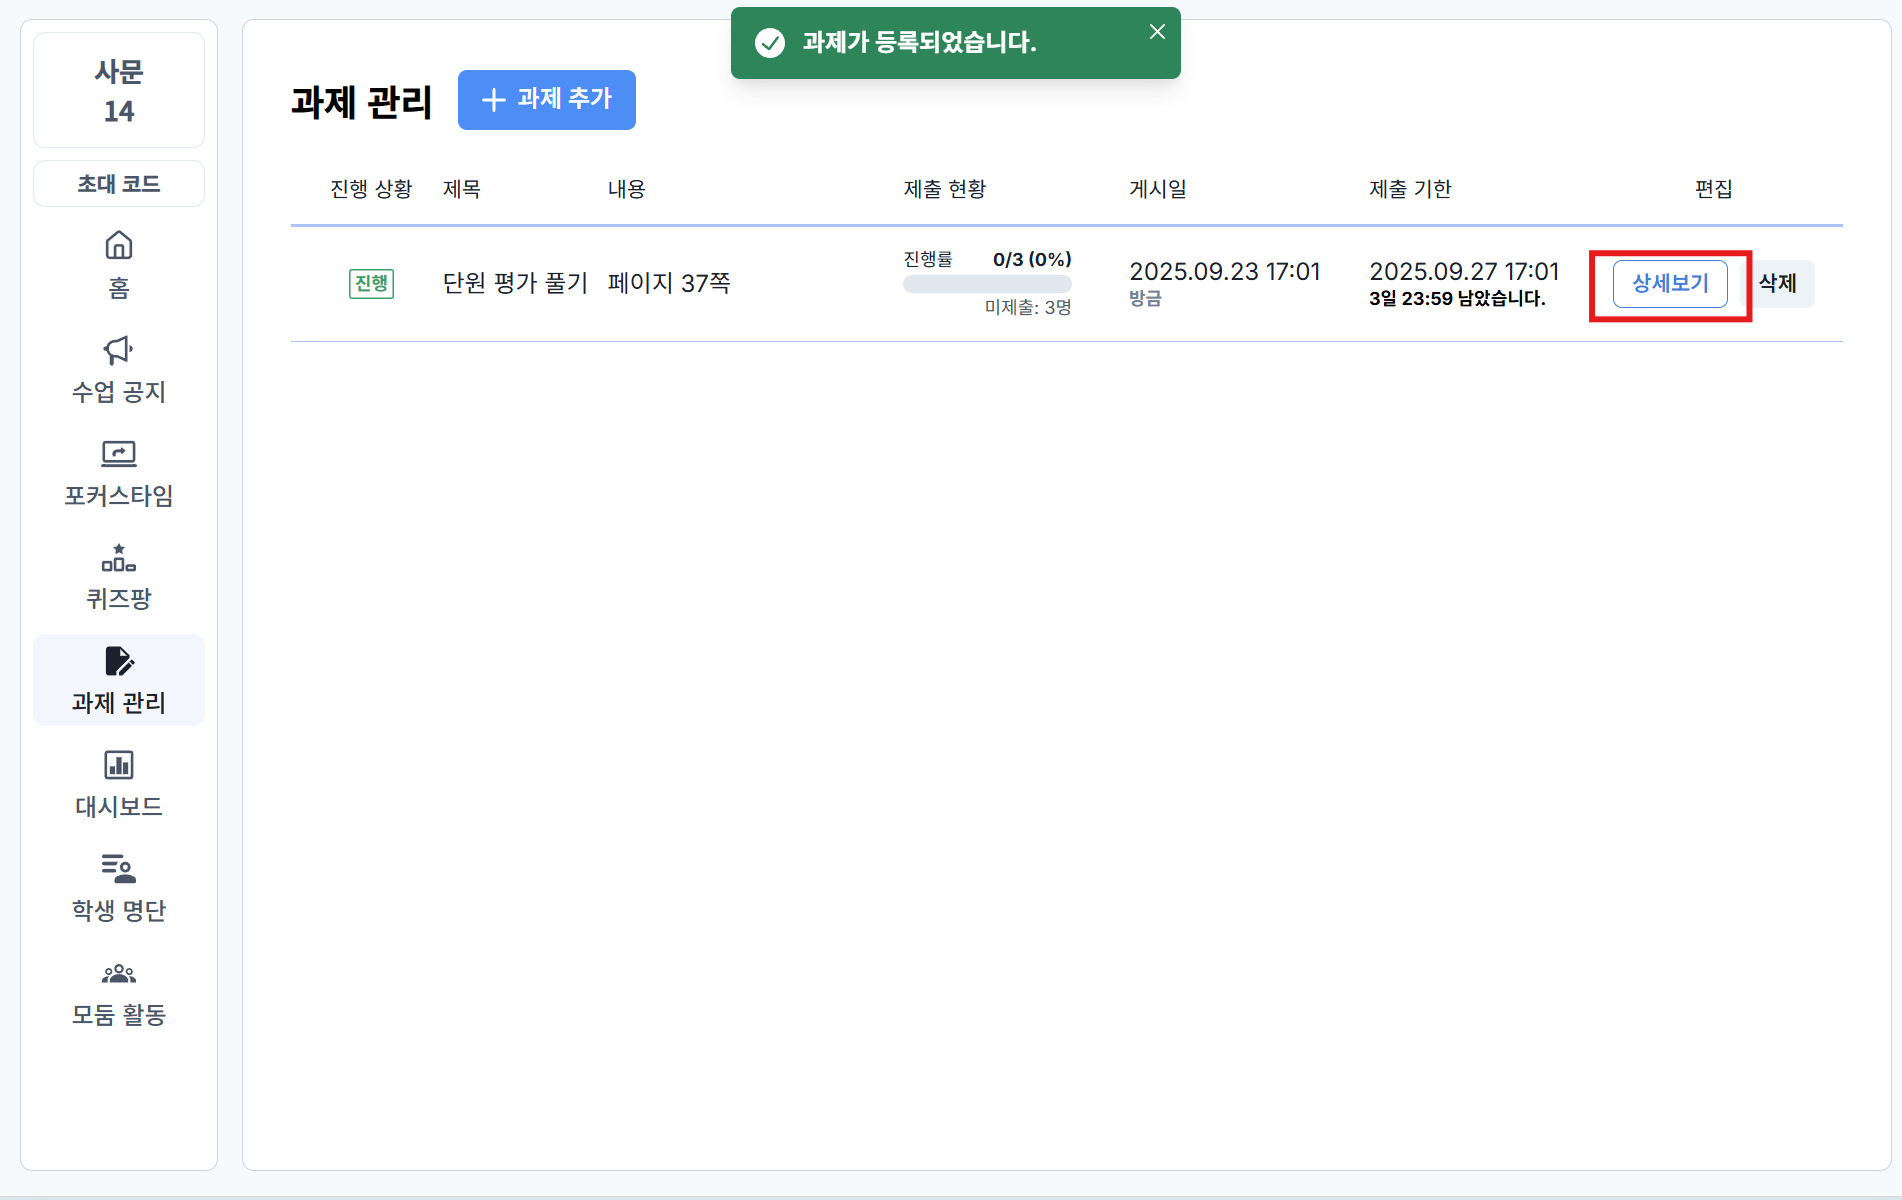This screenshot has height=1200, width=1902.
Task: Click the 진행 status badge
Action: click(x=371, y=284)
